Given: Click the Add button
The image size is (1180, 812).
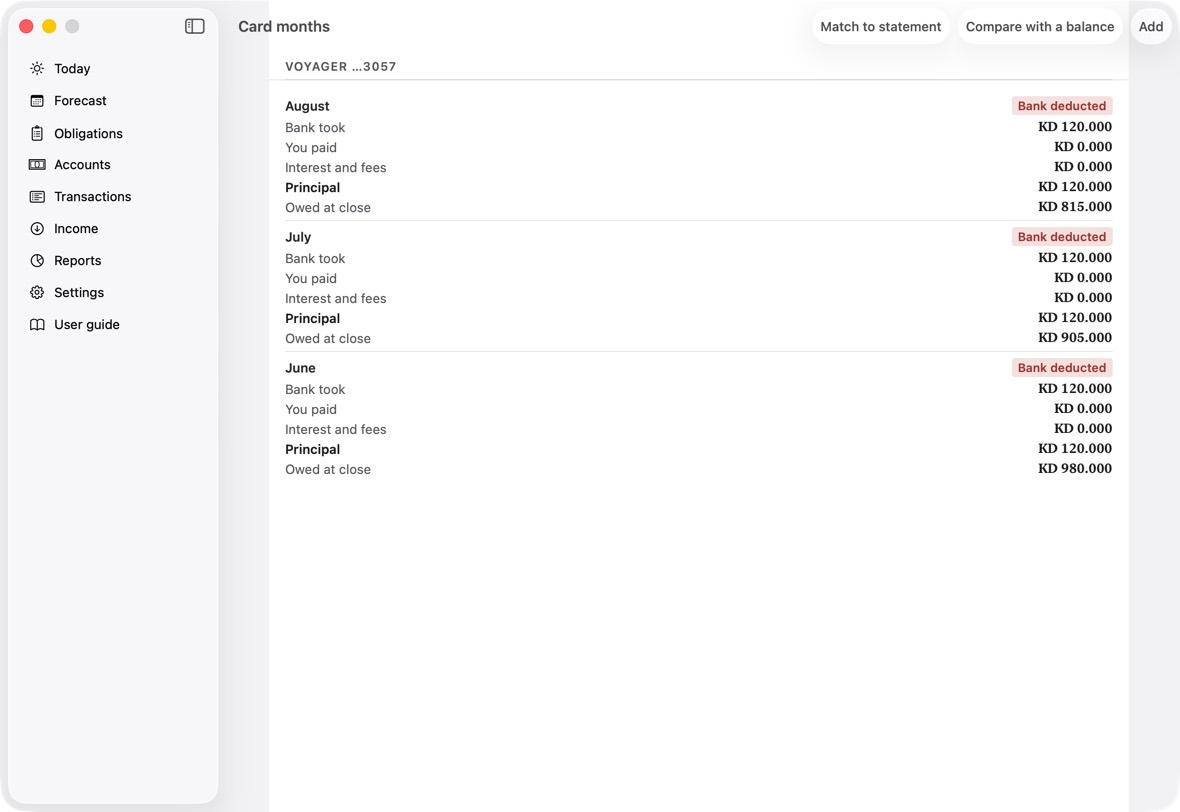Looking at the screenshot, I should 1151,26.
